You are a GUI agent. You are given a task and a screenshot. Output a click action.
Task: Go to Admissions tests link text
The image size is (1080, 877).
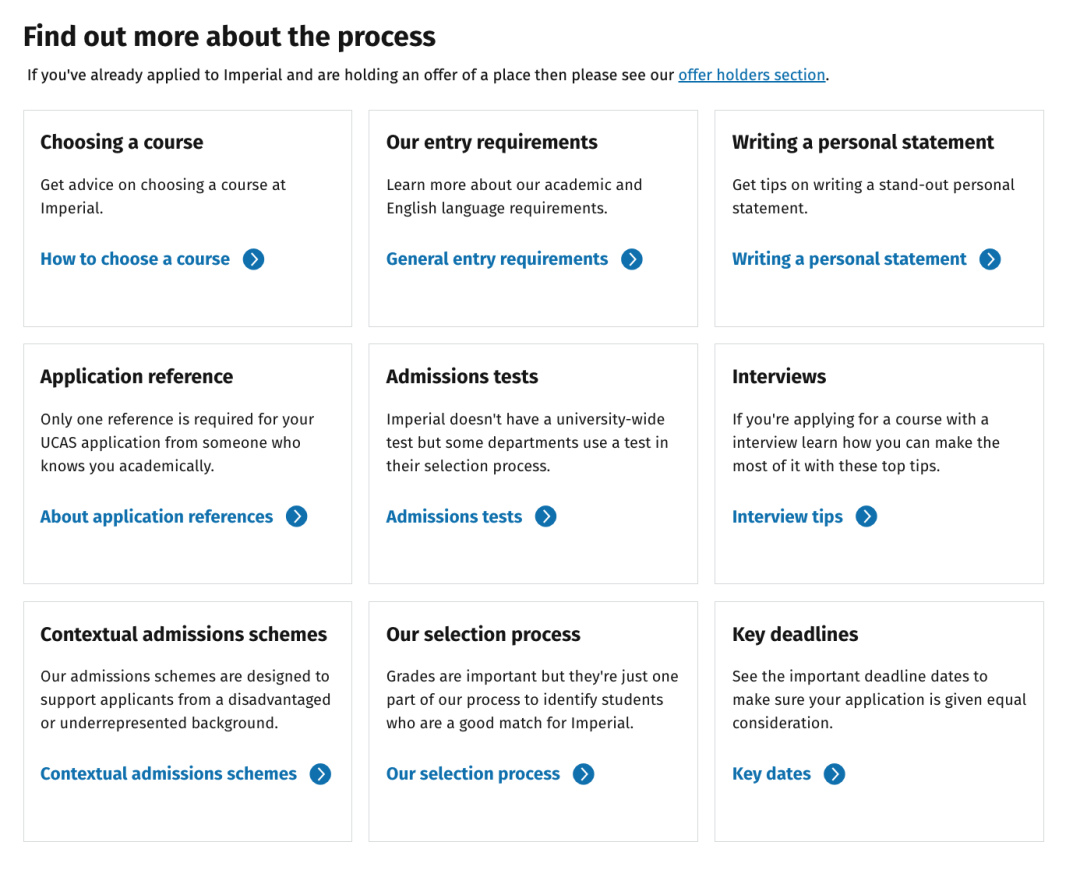pos(454,517)
